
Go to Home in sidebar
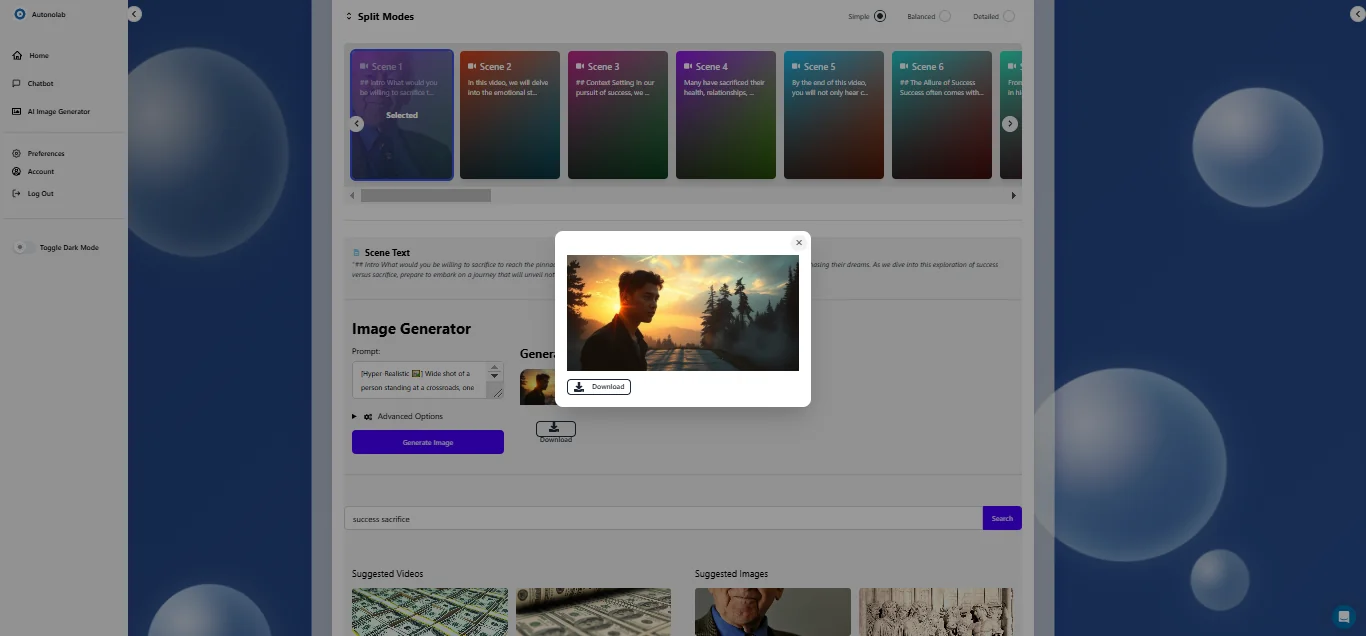38,56
